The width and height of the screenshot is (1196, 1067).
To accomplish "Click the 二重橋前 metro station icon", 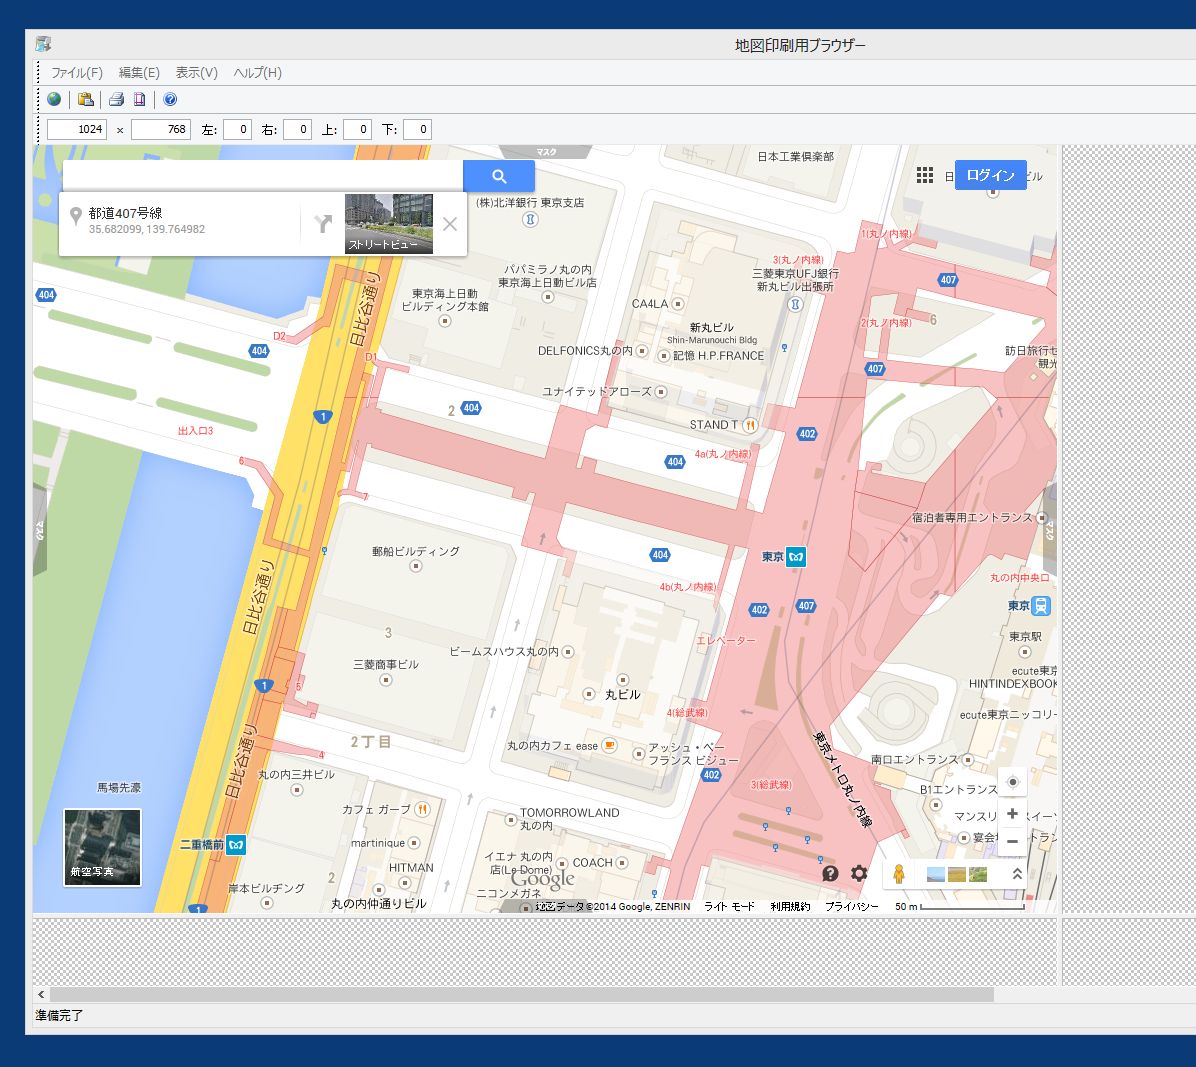I will tap(236, 844).
